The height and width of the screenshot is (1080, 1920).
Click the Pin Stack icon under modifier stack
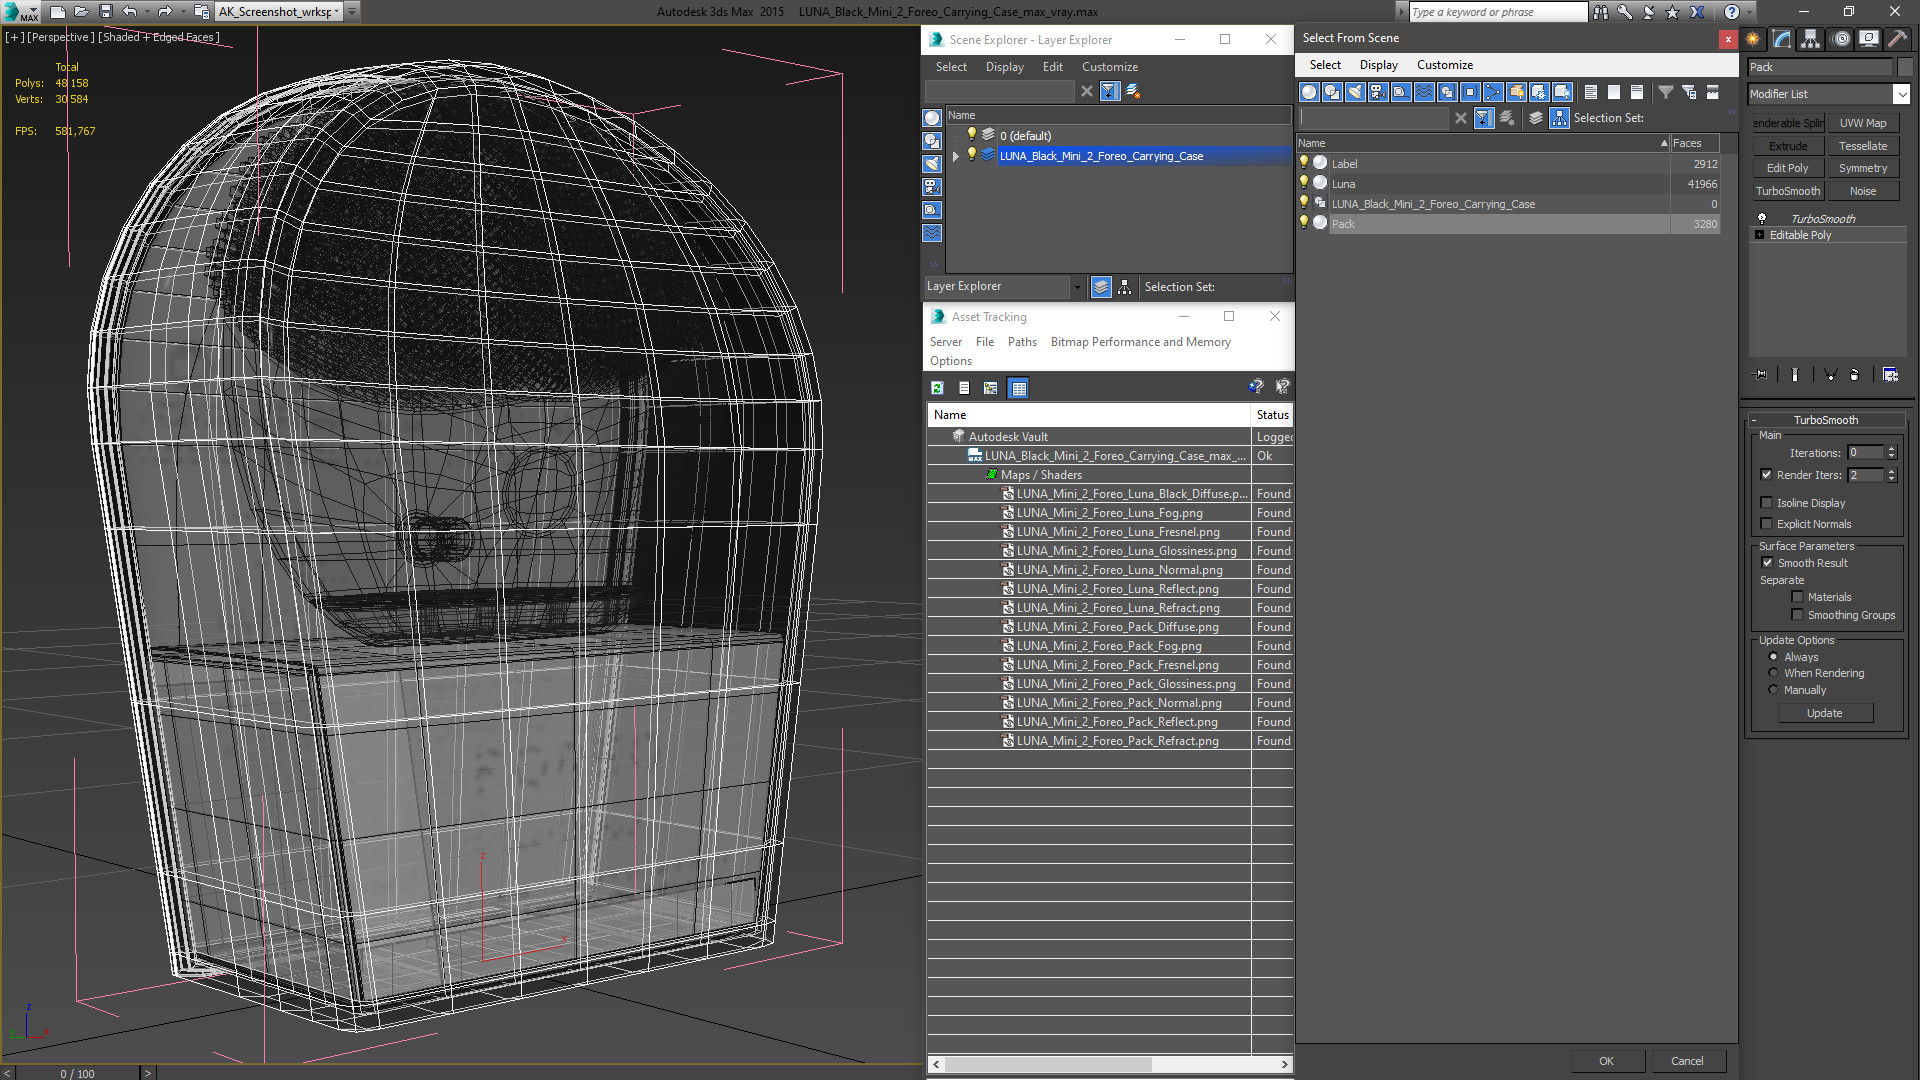tap(1761, 375)
